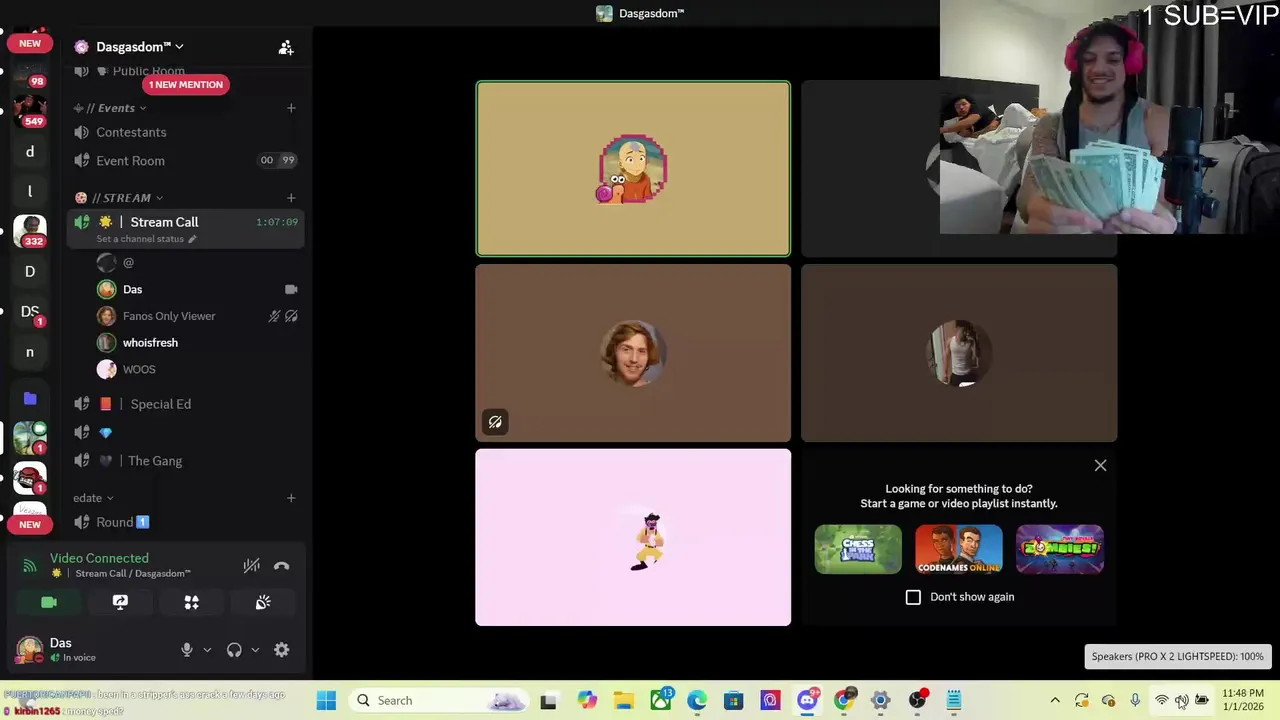Viewport: 1280px width, 720px height.
Task: Join The Gang voice channel
Action: coord(186,461)
